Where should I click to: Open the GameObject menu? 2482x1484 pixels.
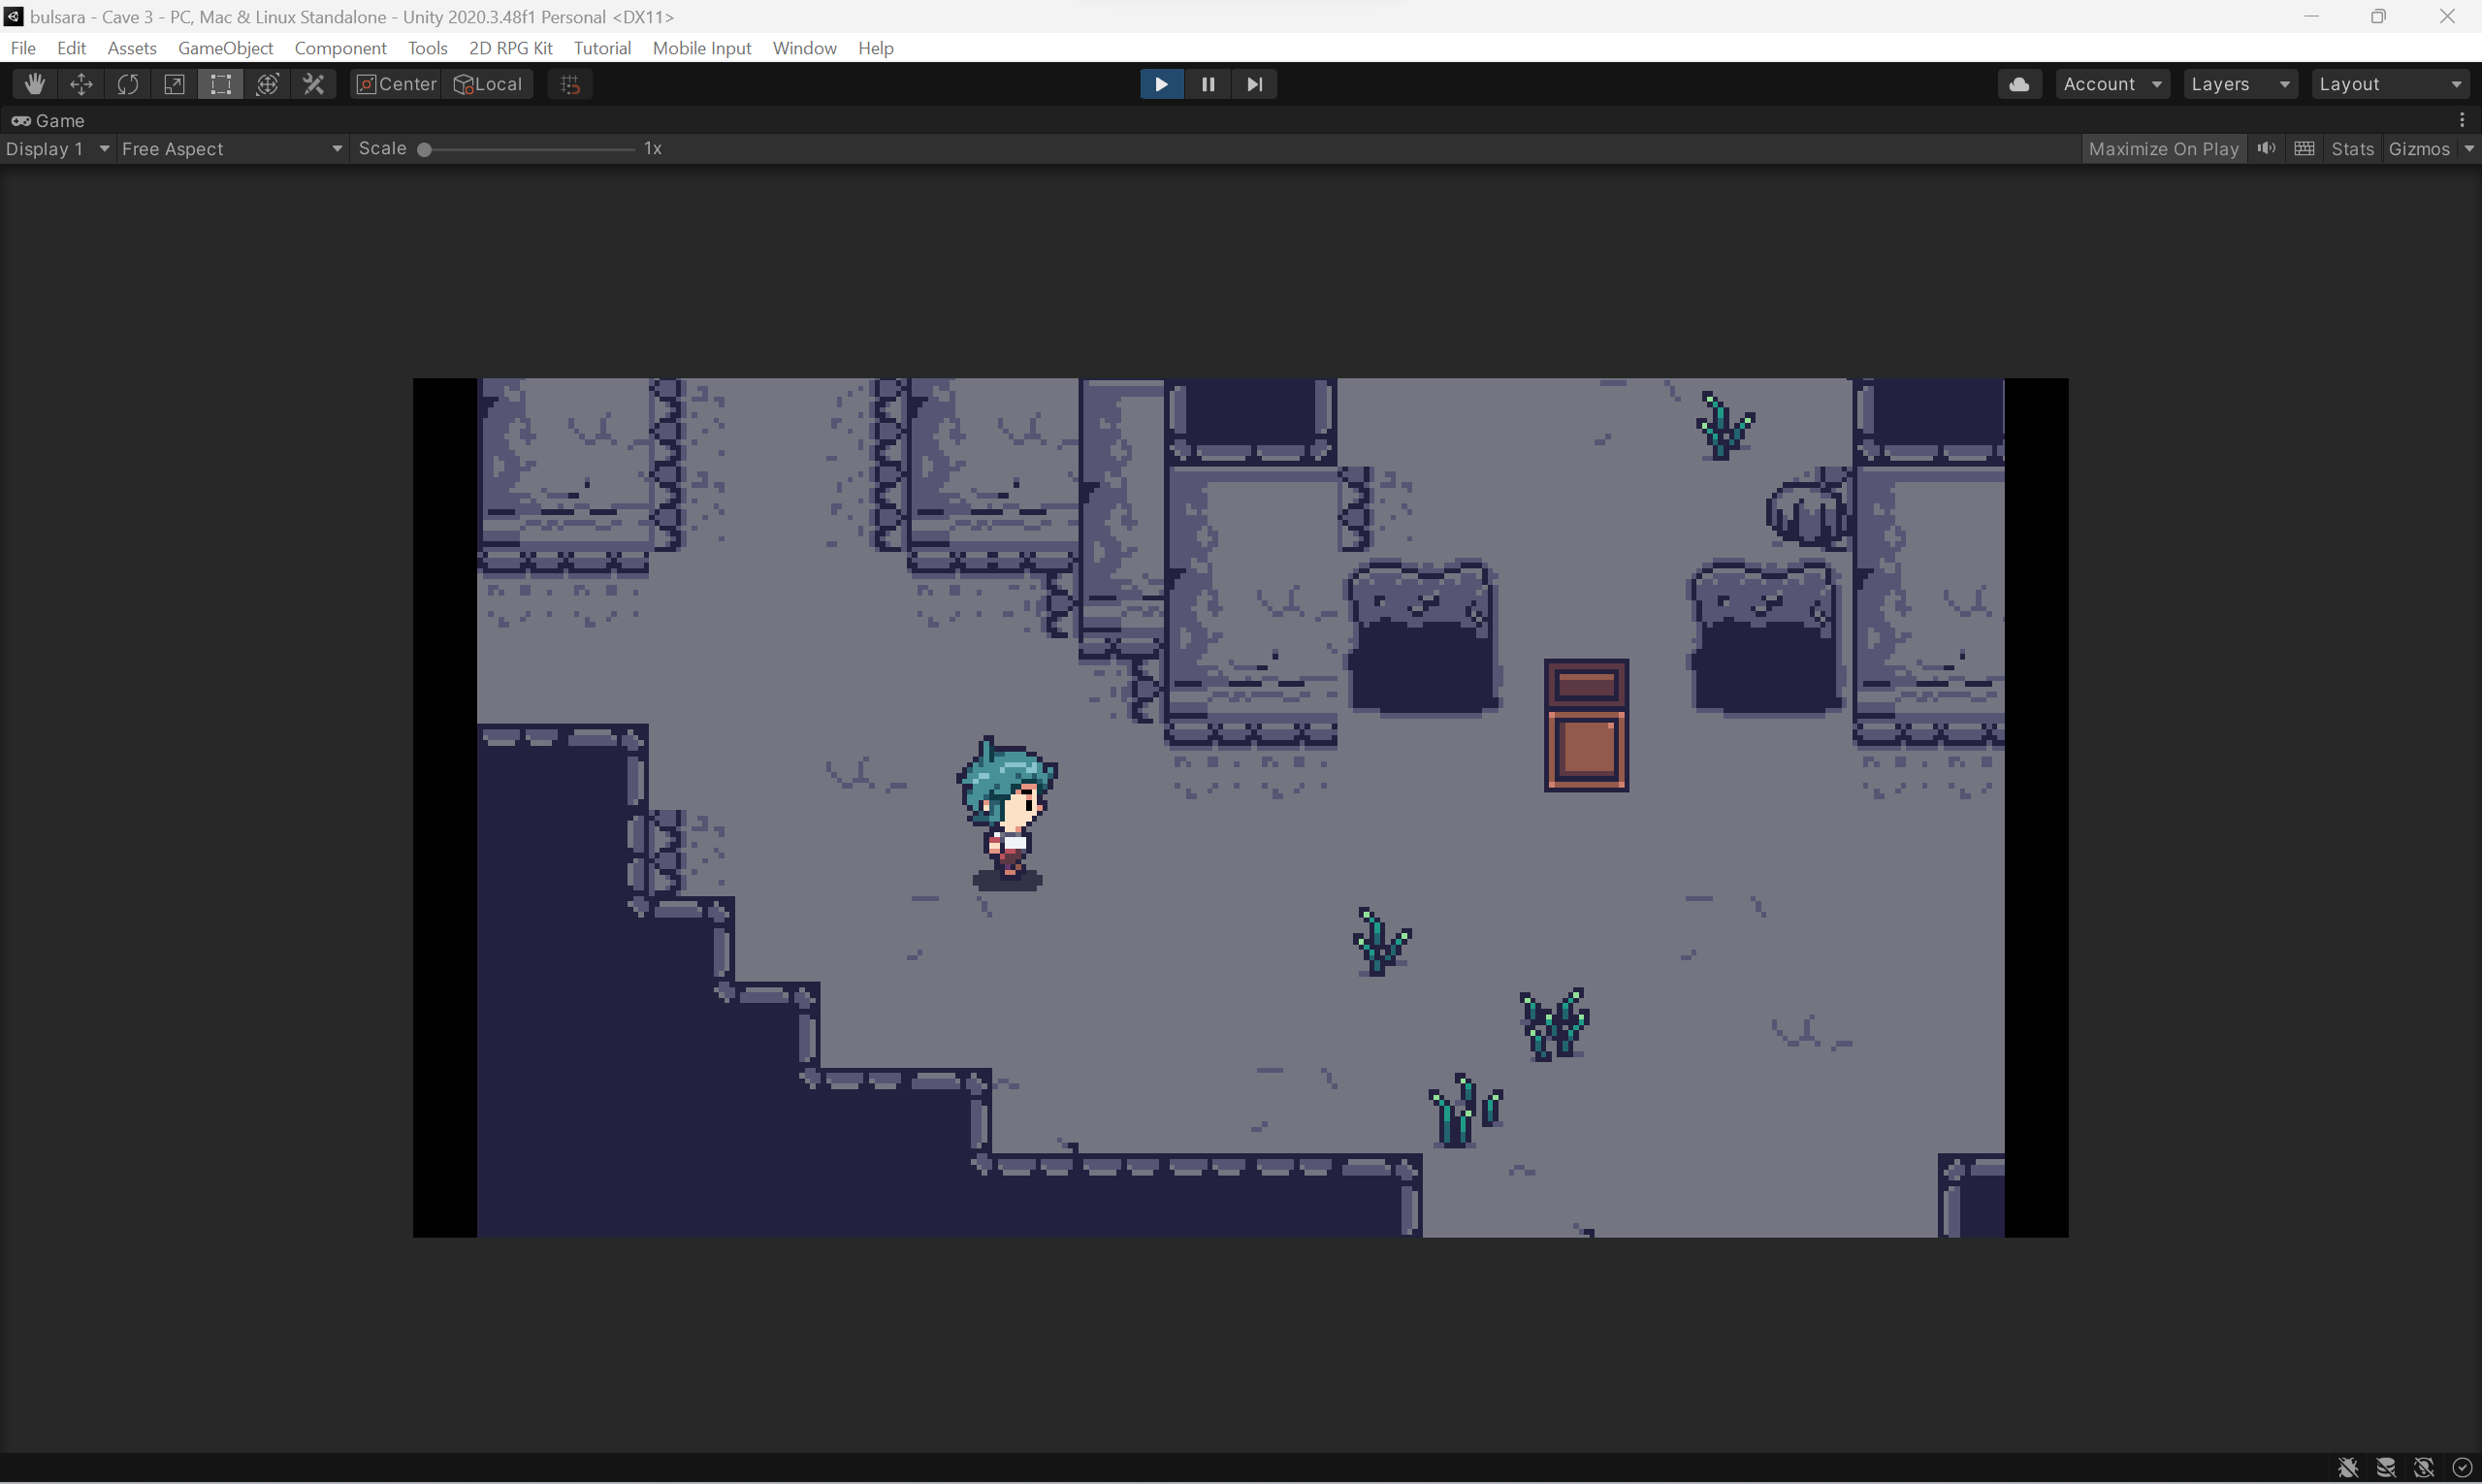click(x=225, y=48)
